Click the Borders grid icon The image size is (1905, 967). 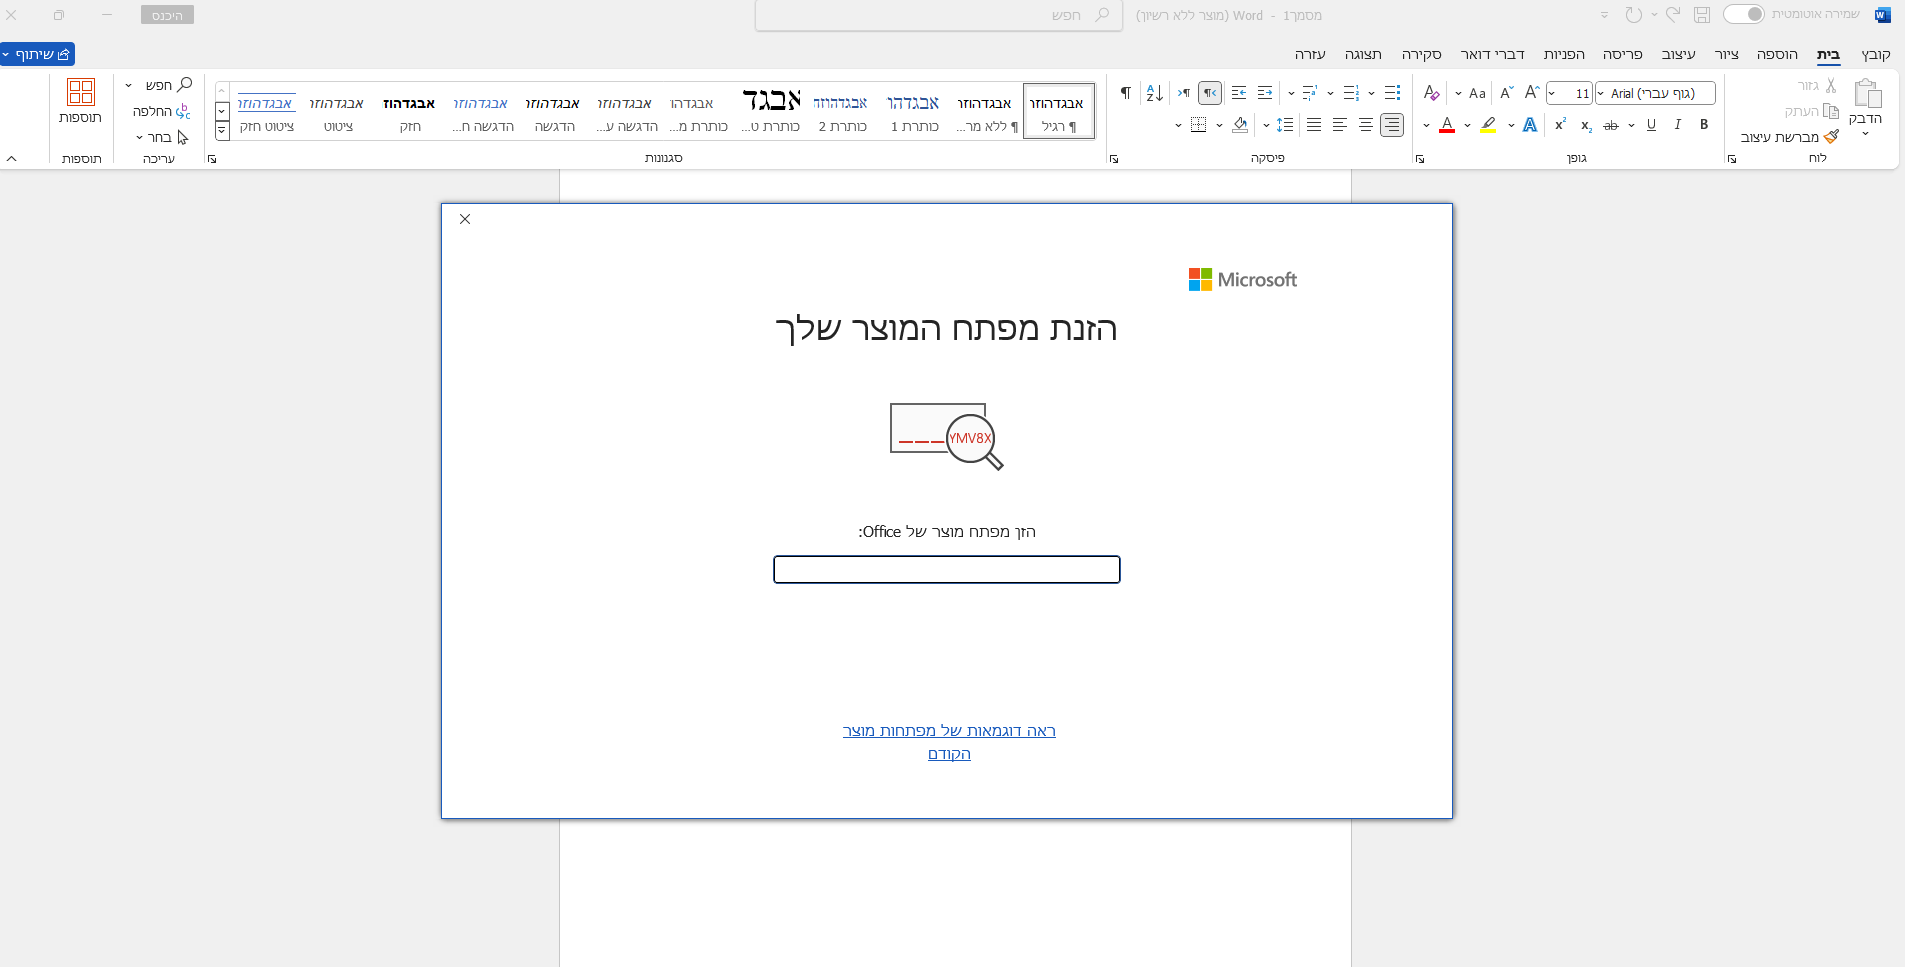[x=1198, y=125]
